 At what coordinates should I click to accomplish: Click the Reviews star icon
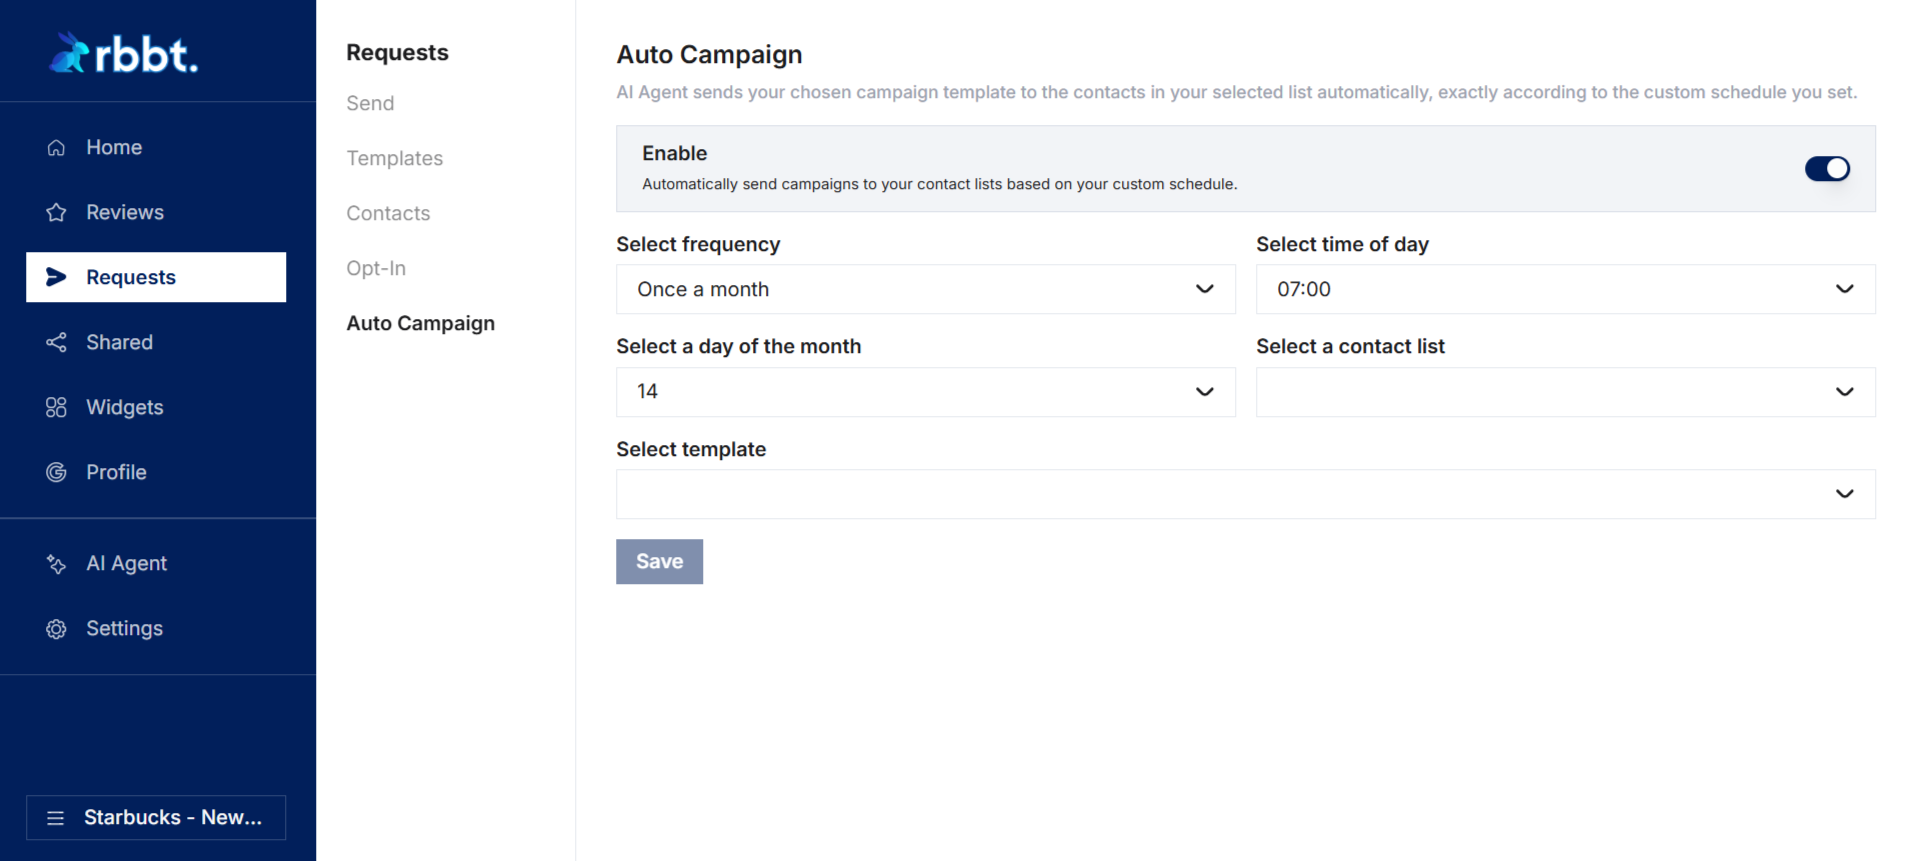[x=56, y=213]
